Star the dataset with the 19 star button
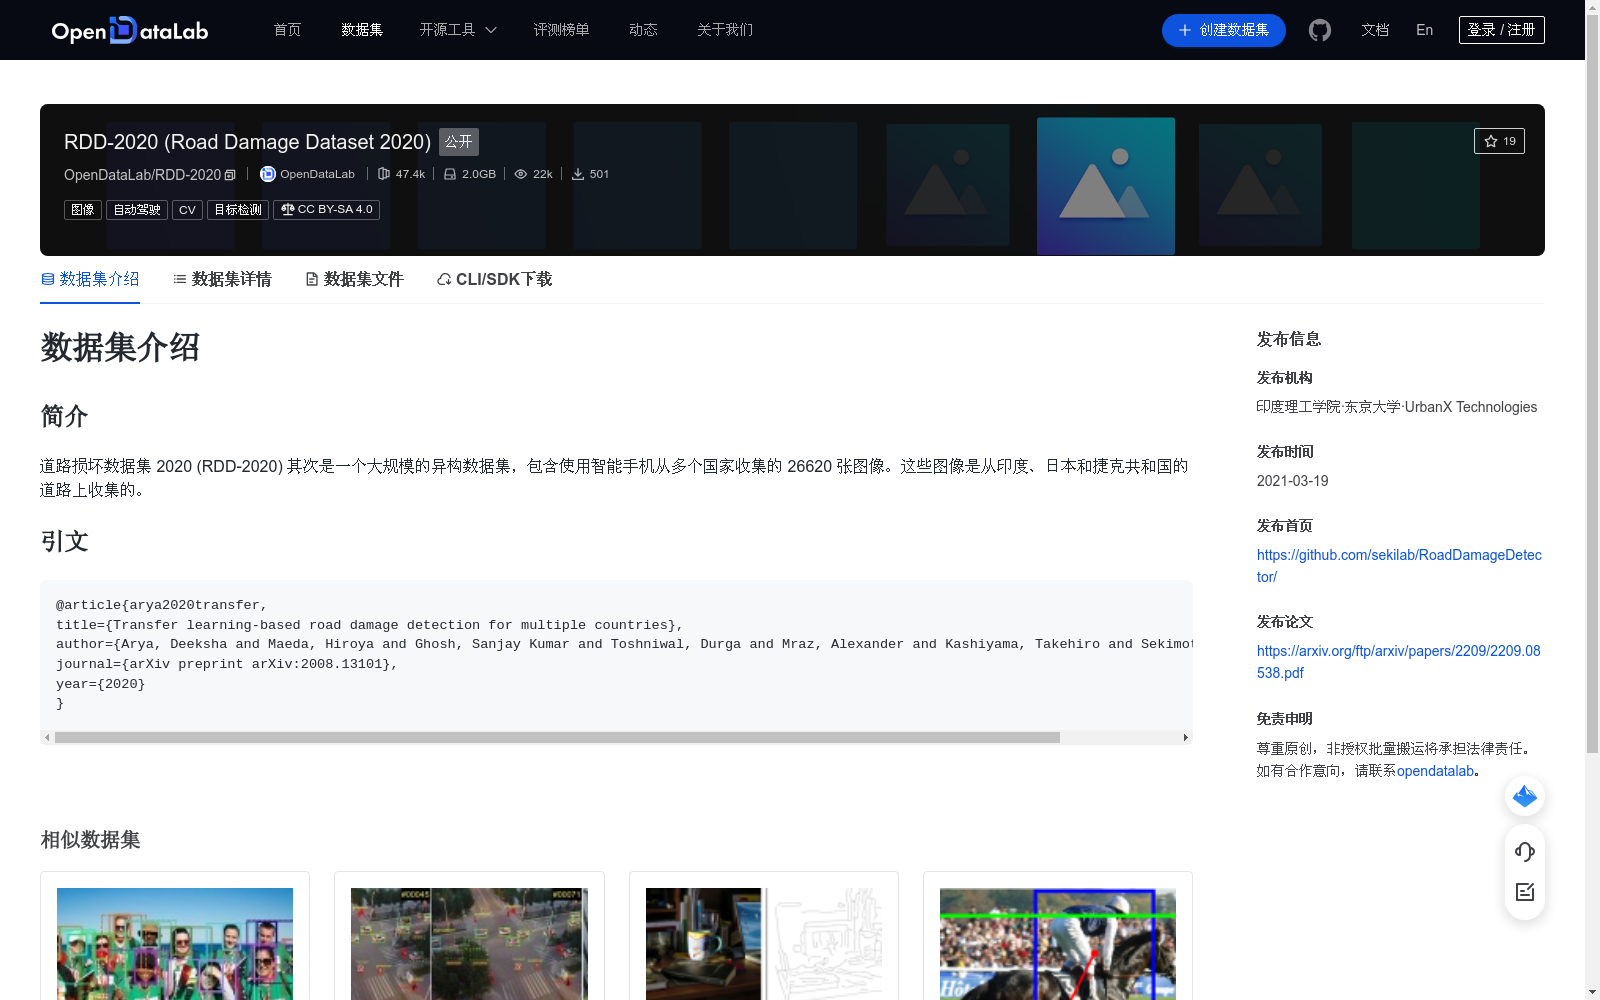1600x1000 pixels. click(x=1499, y=141)
